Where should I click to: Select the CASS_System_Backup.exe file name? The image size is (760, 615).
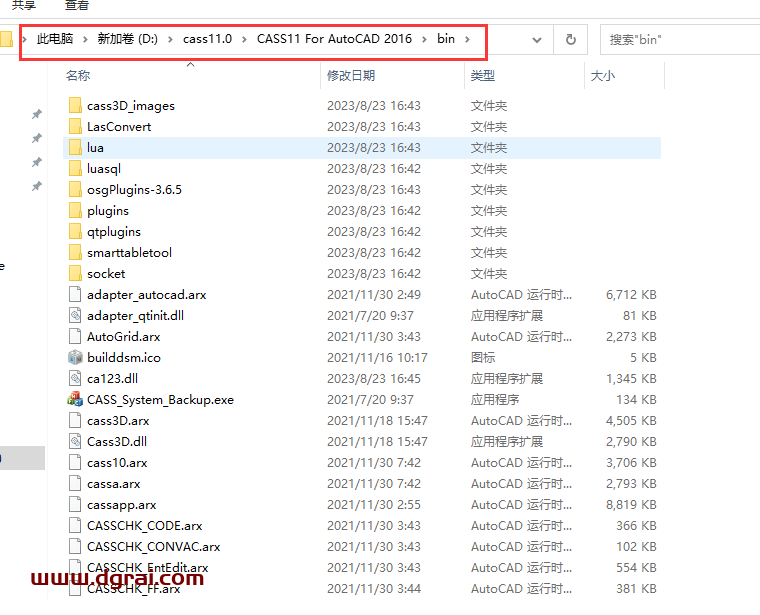click(160, 400)
